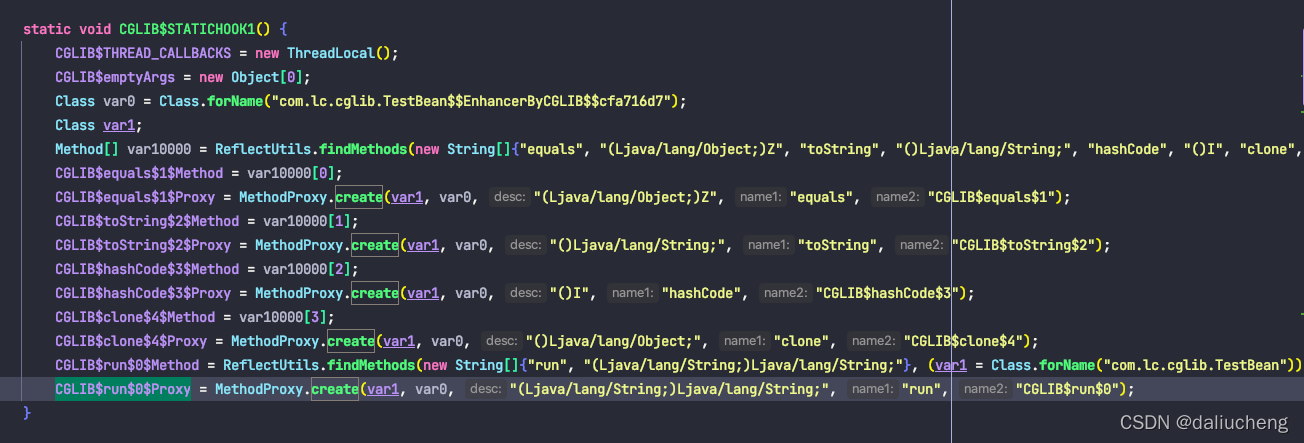Click the name2 hint before "CGLIB$equals$1"
This screenshot has height=443, width=1304.
895,197
